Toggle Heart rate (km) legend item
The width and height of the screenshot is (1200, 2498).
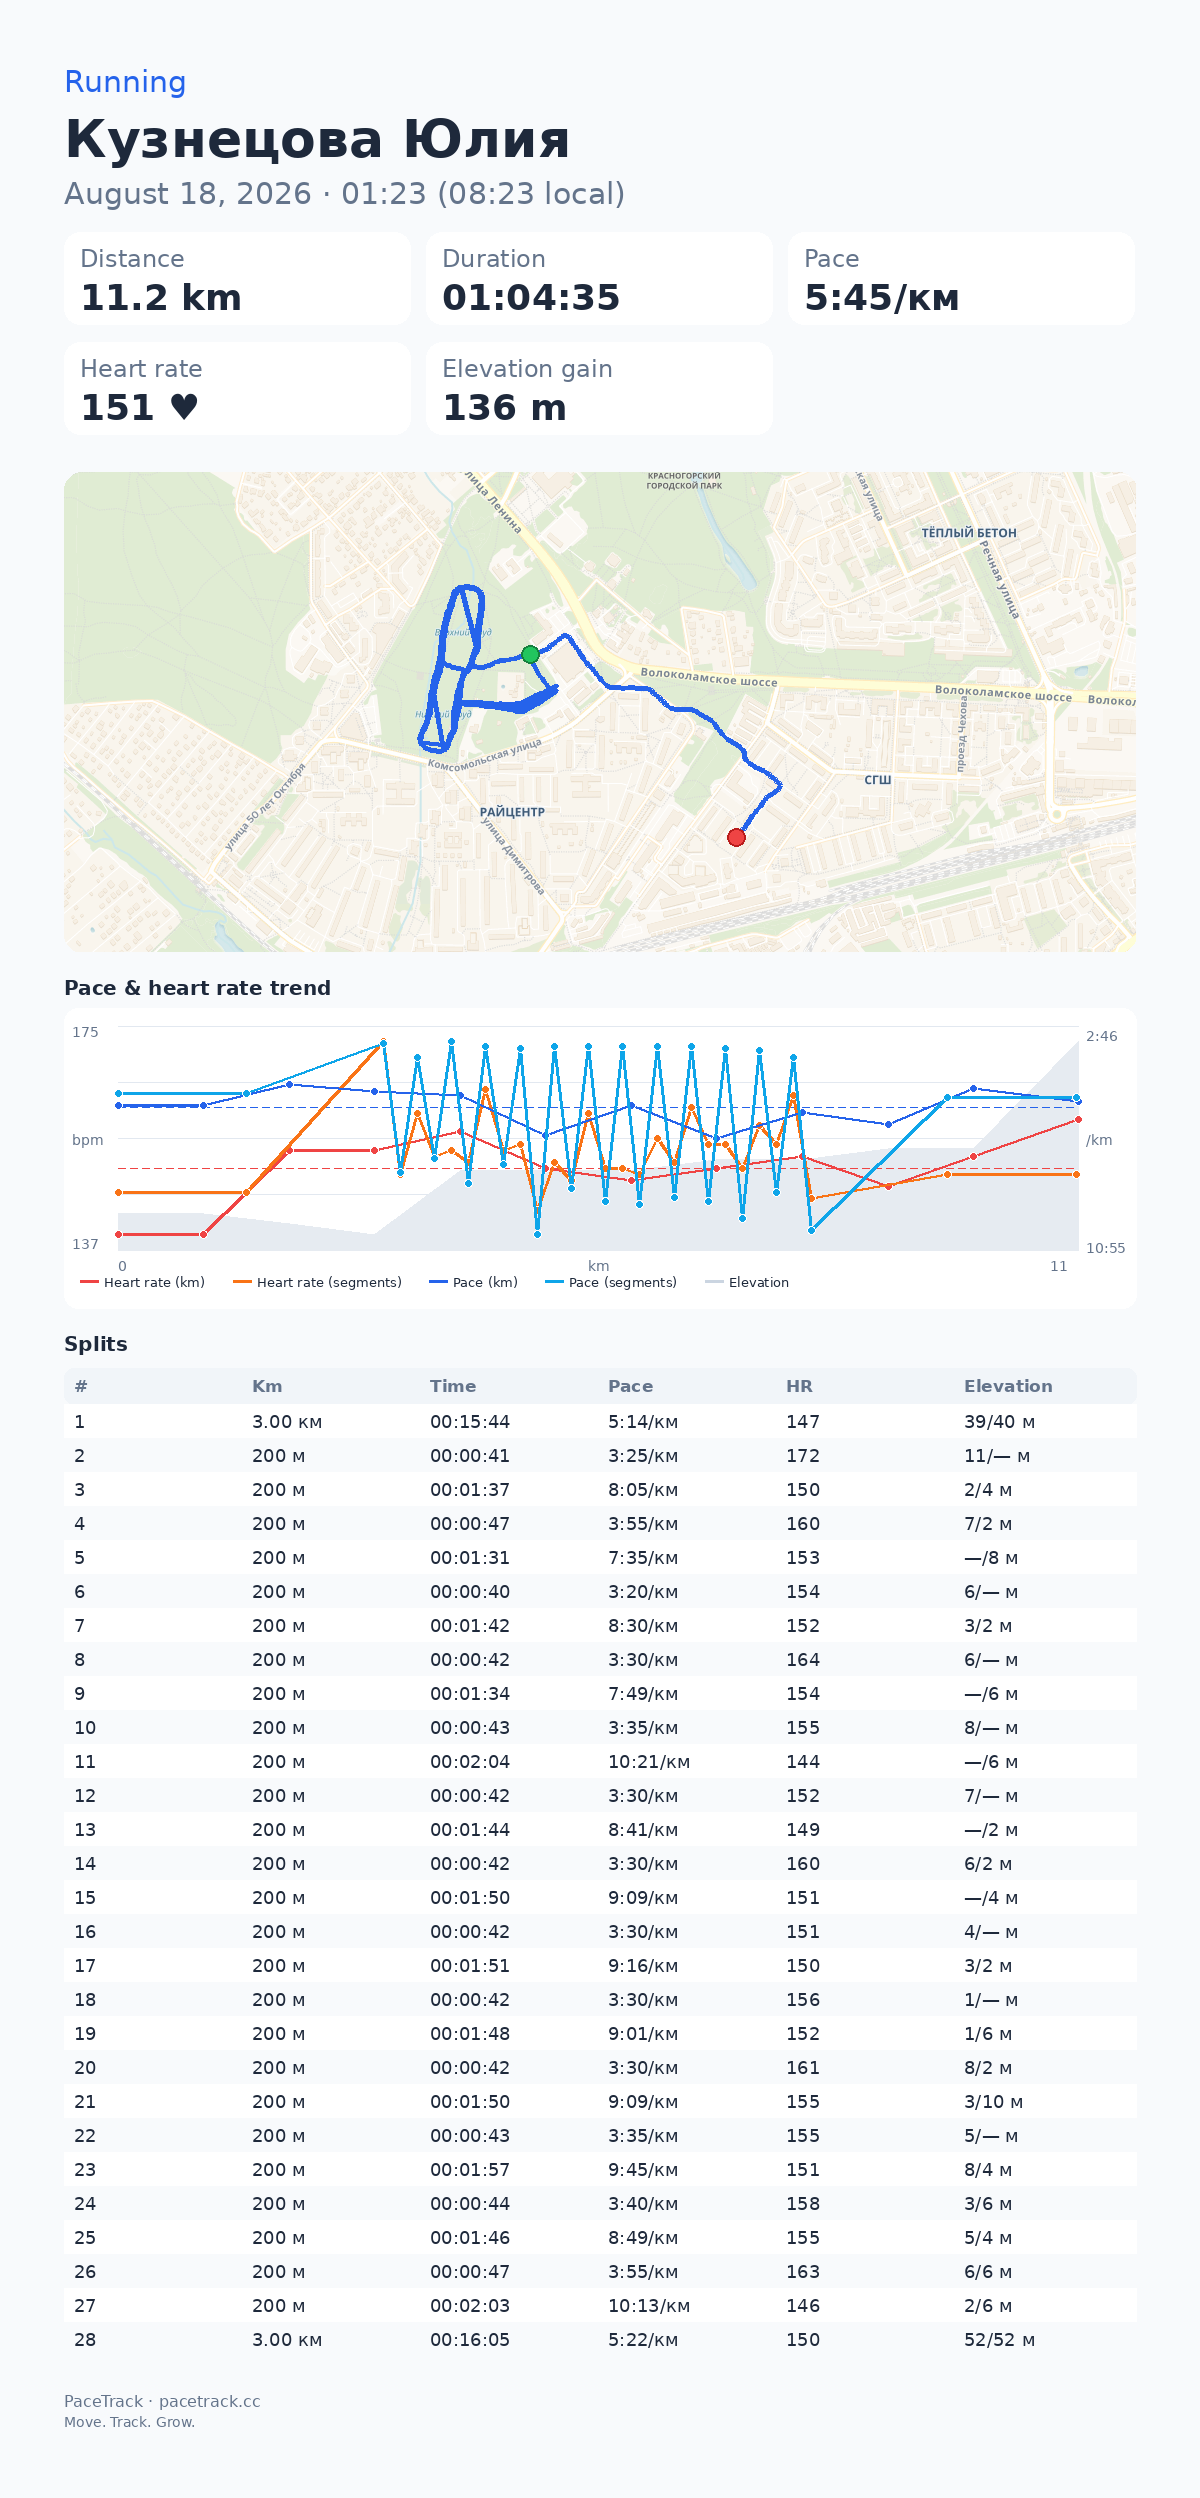coord(142,1282)
